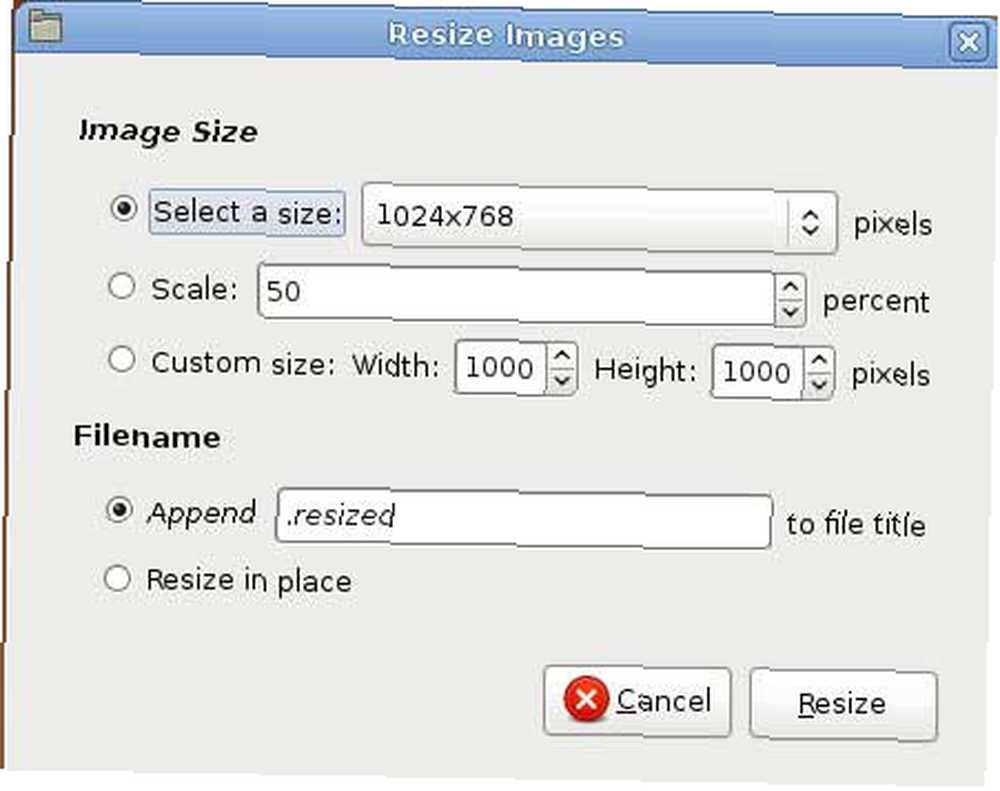Screen dimensions: 1000x791
Task: Click the Resize button
Action: (x=843, y=705)
